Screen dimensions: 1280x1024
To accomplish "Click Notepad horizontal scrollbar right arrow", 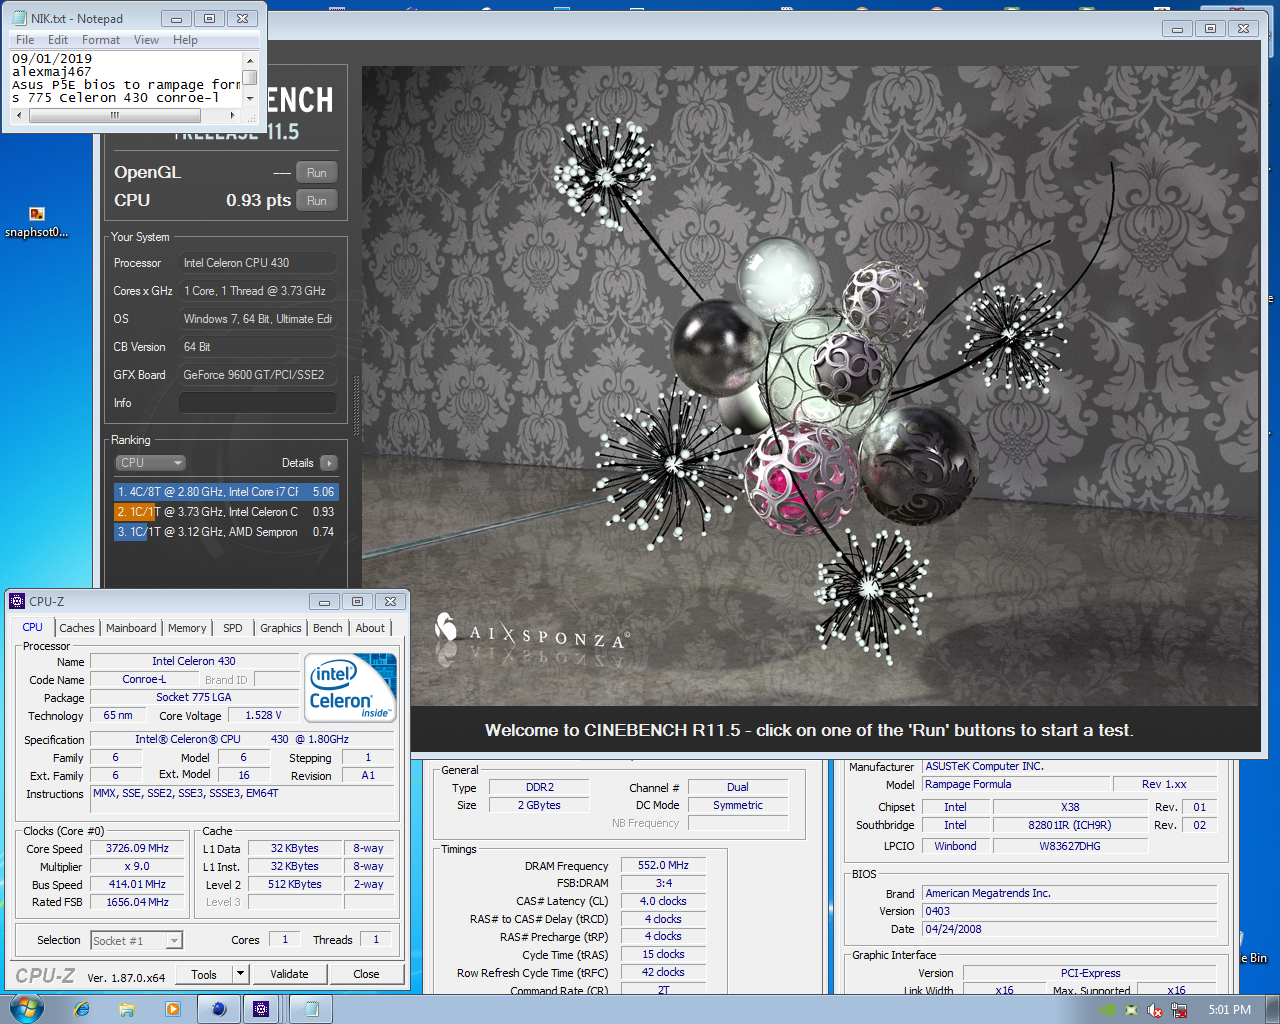I will click(232, 115).
